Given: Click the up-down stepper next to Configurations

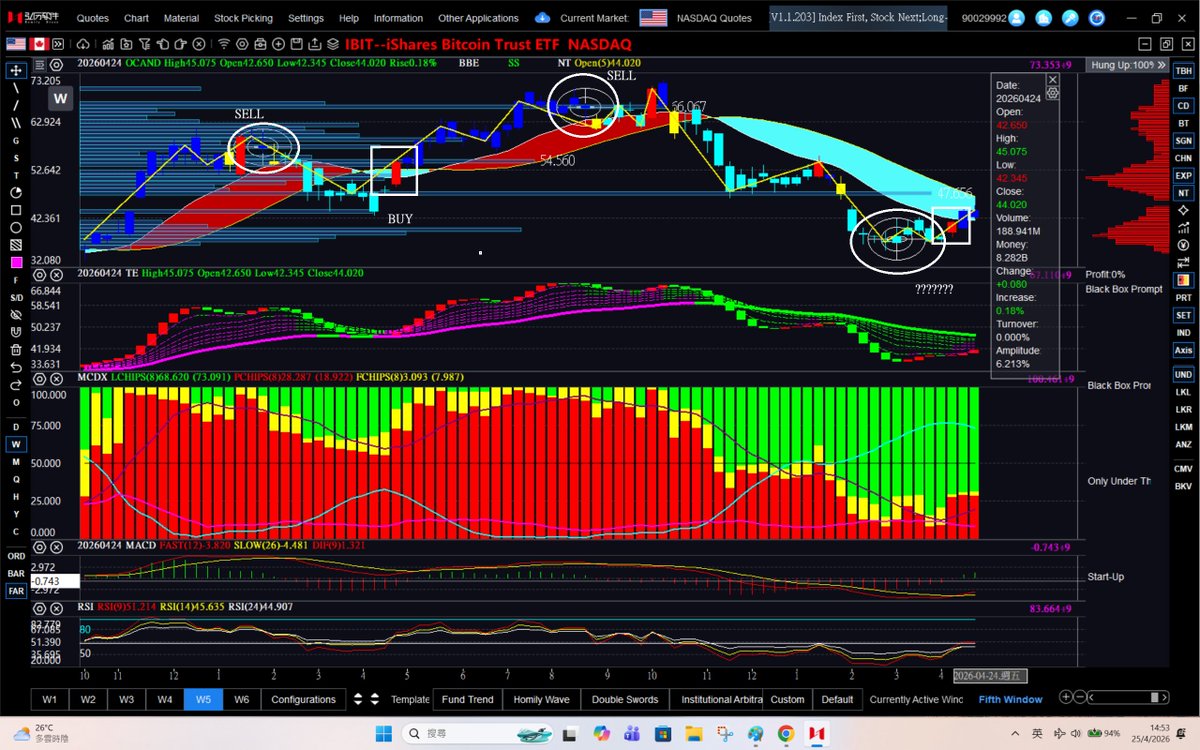Looking at the screenshot, I should pos(359,699).
